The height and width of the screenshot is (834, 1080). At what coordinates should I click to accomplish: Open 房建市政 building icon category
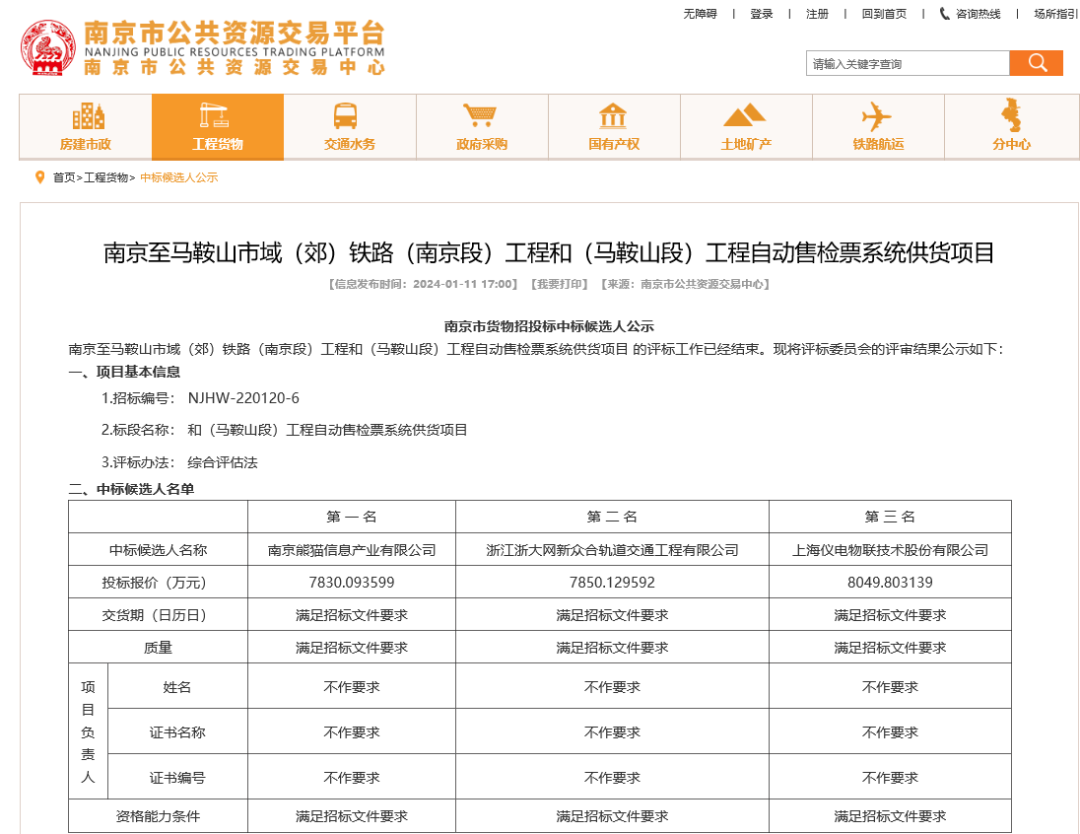tap(86, 116)
